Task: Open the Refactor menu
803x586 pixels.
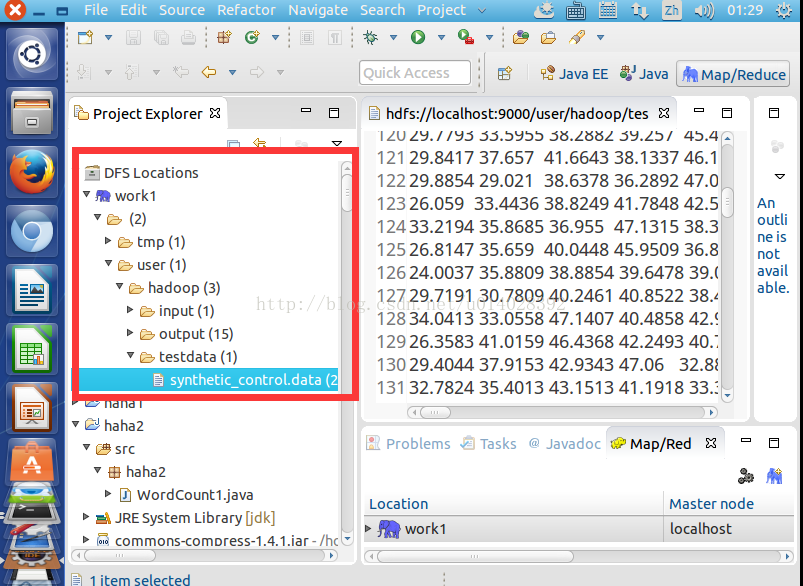Action: click(246, 10)
